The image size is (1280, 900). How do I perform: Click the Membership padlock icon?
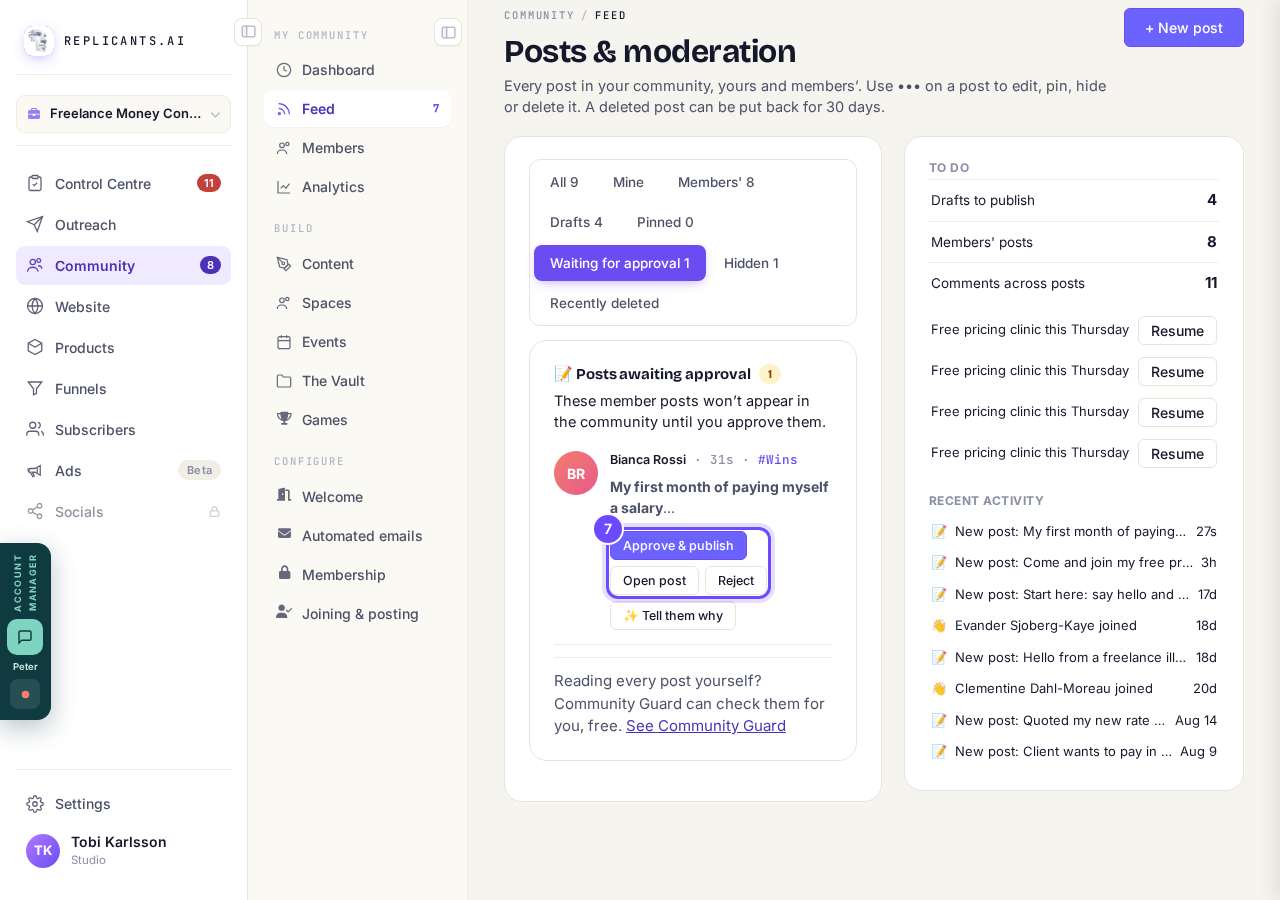(x=284, y=574)
